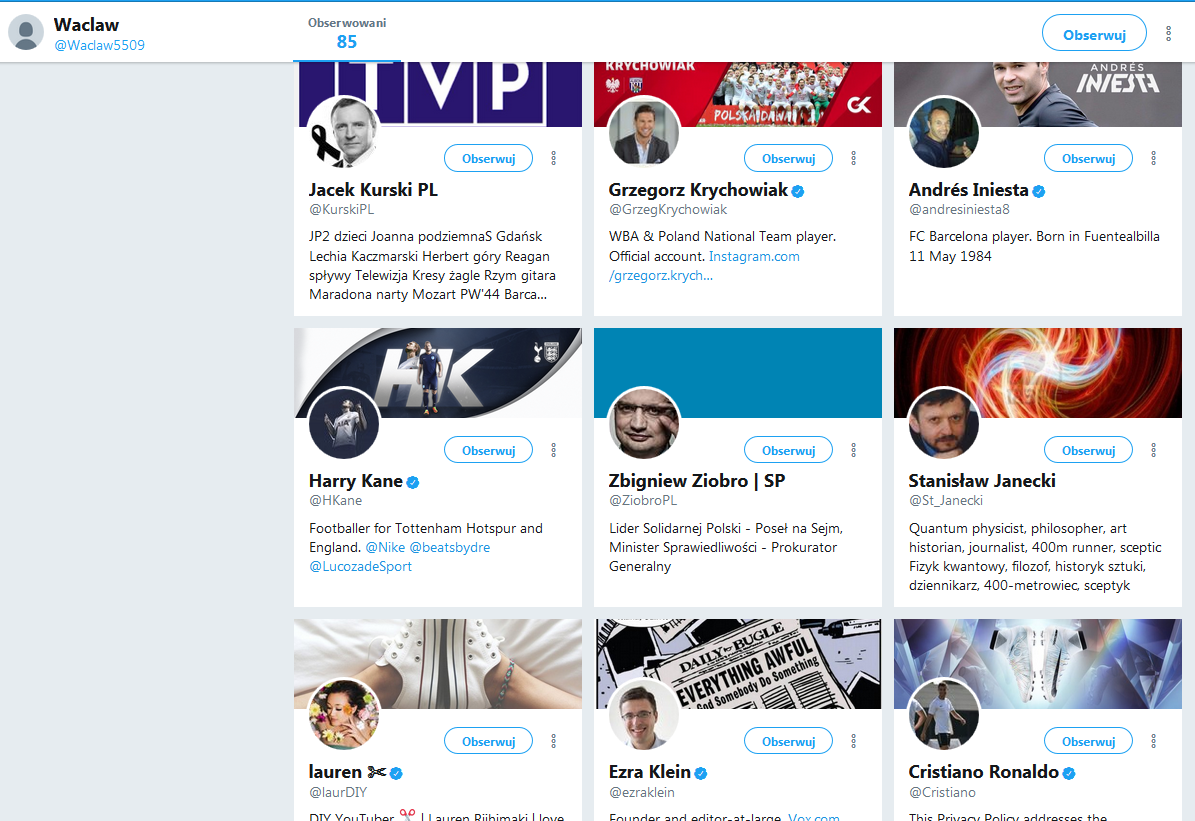
Task: Click Harry Kane's avatar image
Action: click(x=344, y=423)
